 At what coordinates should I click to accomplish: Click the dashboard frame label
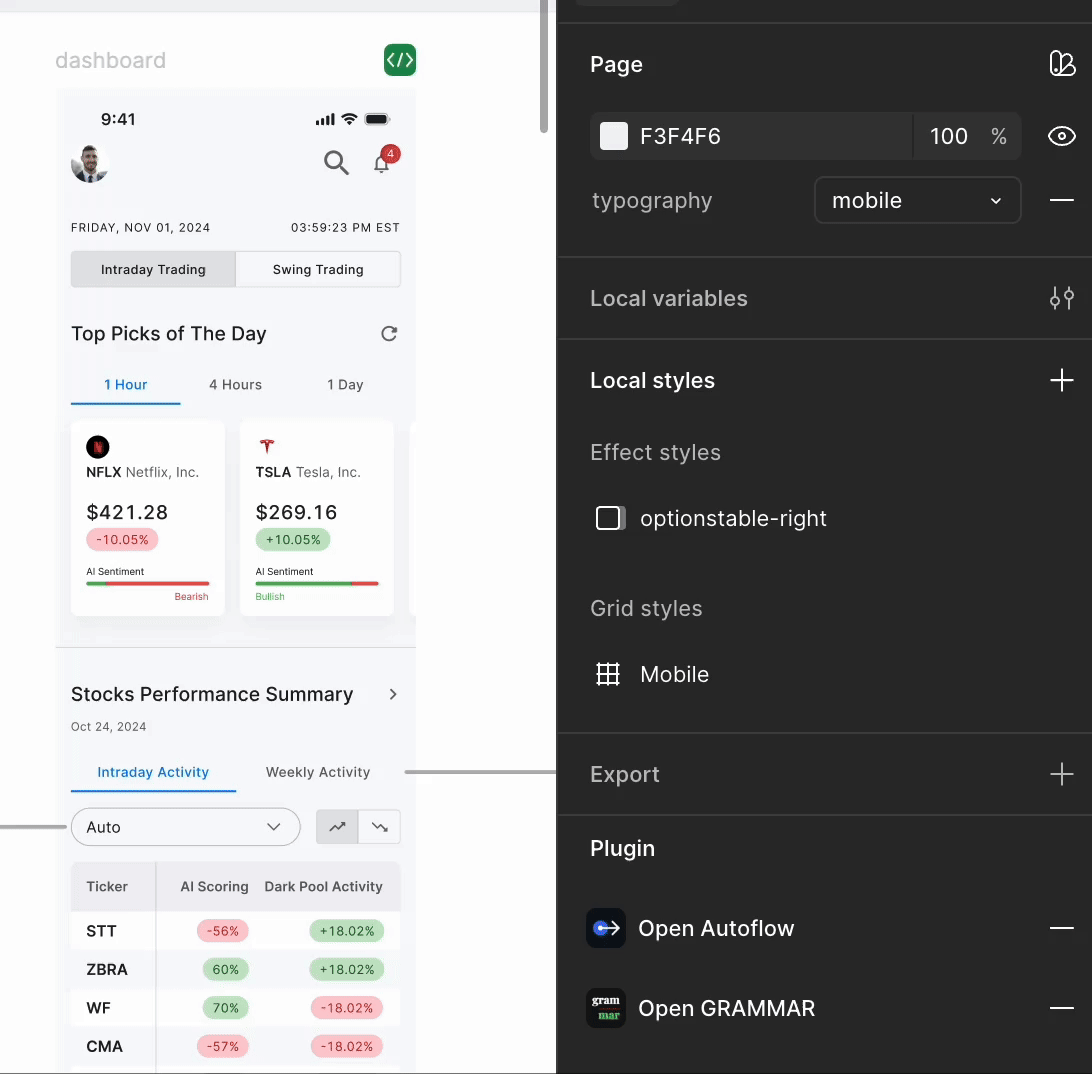[111, 61]
